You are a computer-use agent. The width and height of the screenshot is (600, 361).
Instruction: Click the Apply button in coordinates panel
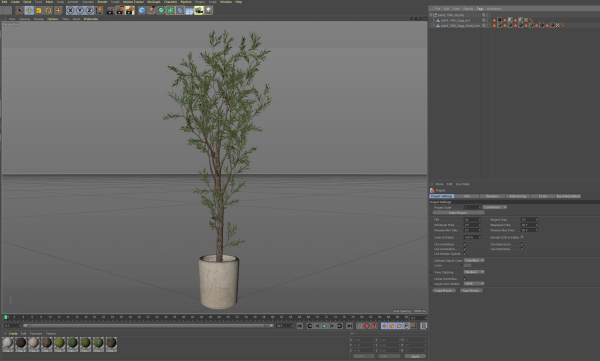point(415,356)
